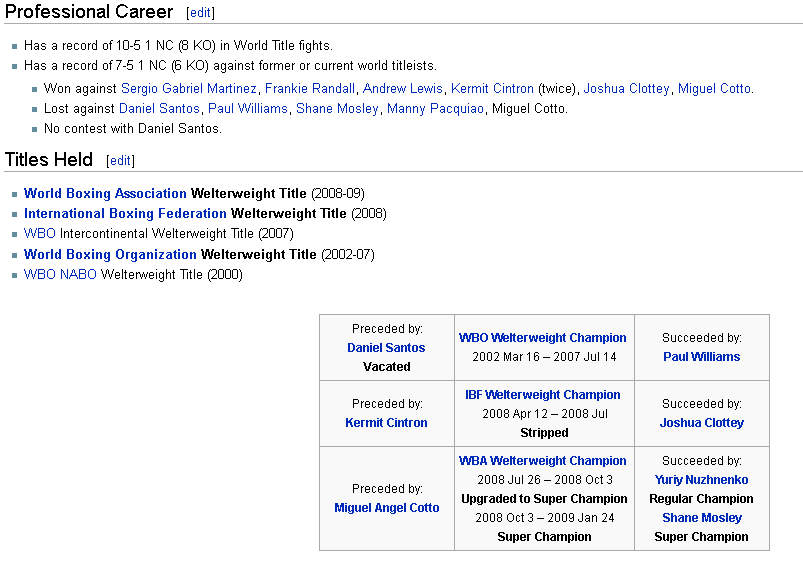Open IBF Welterweight Champion link in table
This screenshot has width=803, height=570.
(x=543, y=395)
